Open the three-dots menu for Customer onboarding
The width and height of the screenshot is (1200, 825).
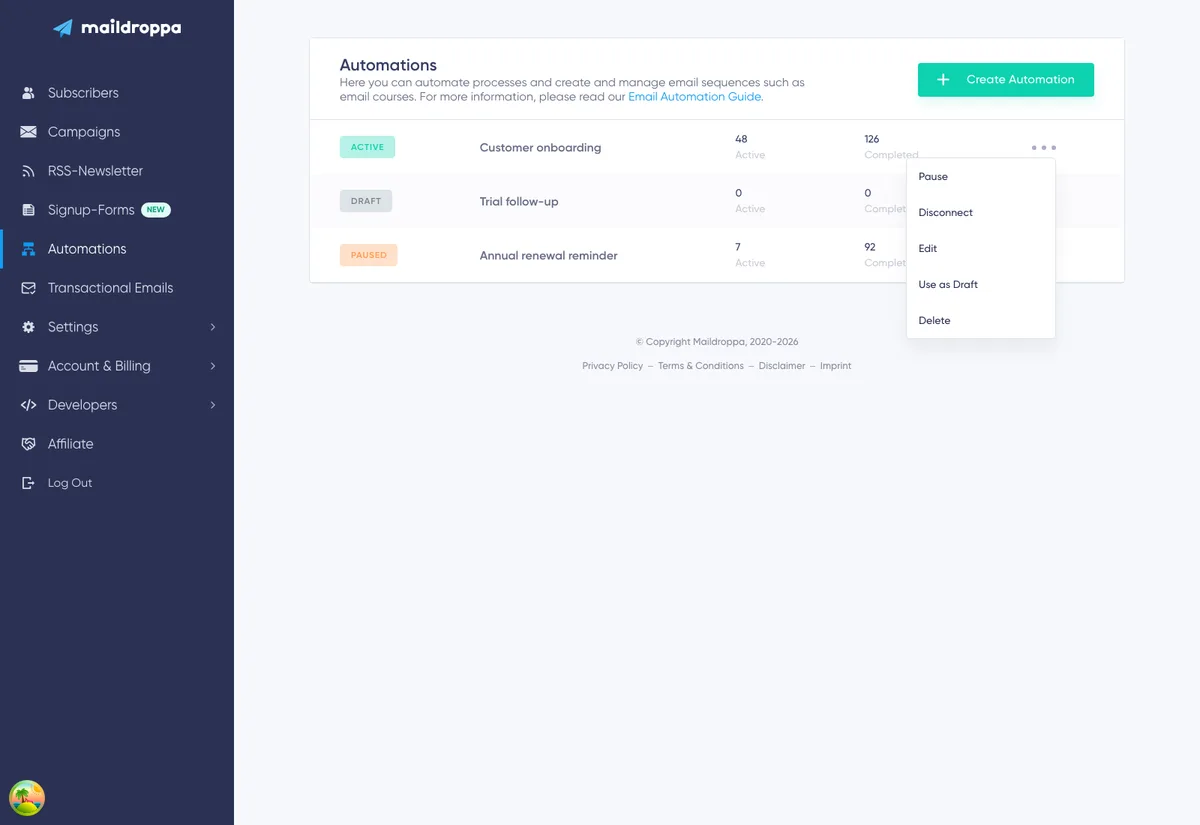pyautogui.click(x=1043, y=148)
